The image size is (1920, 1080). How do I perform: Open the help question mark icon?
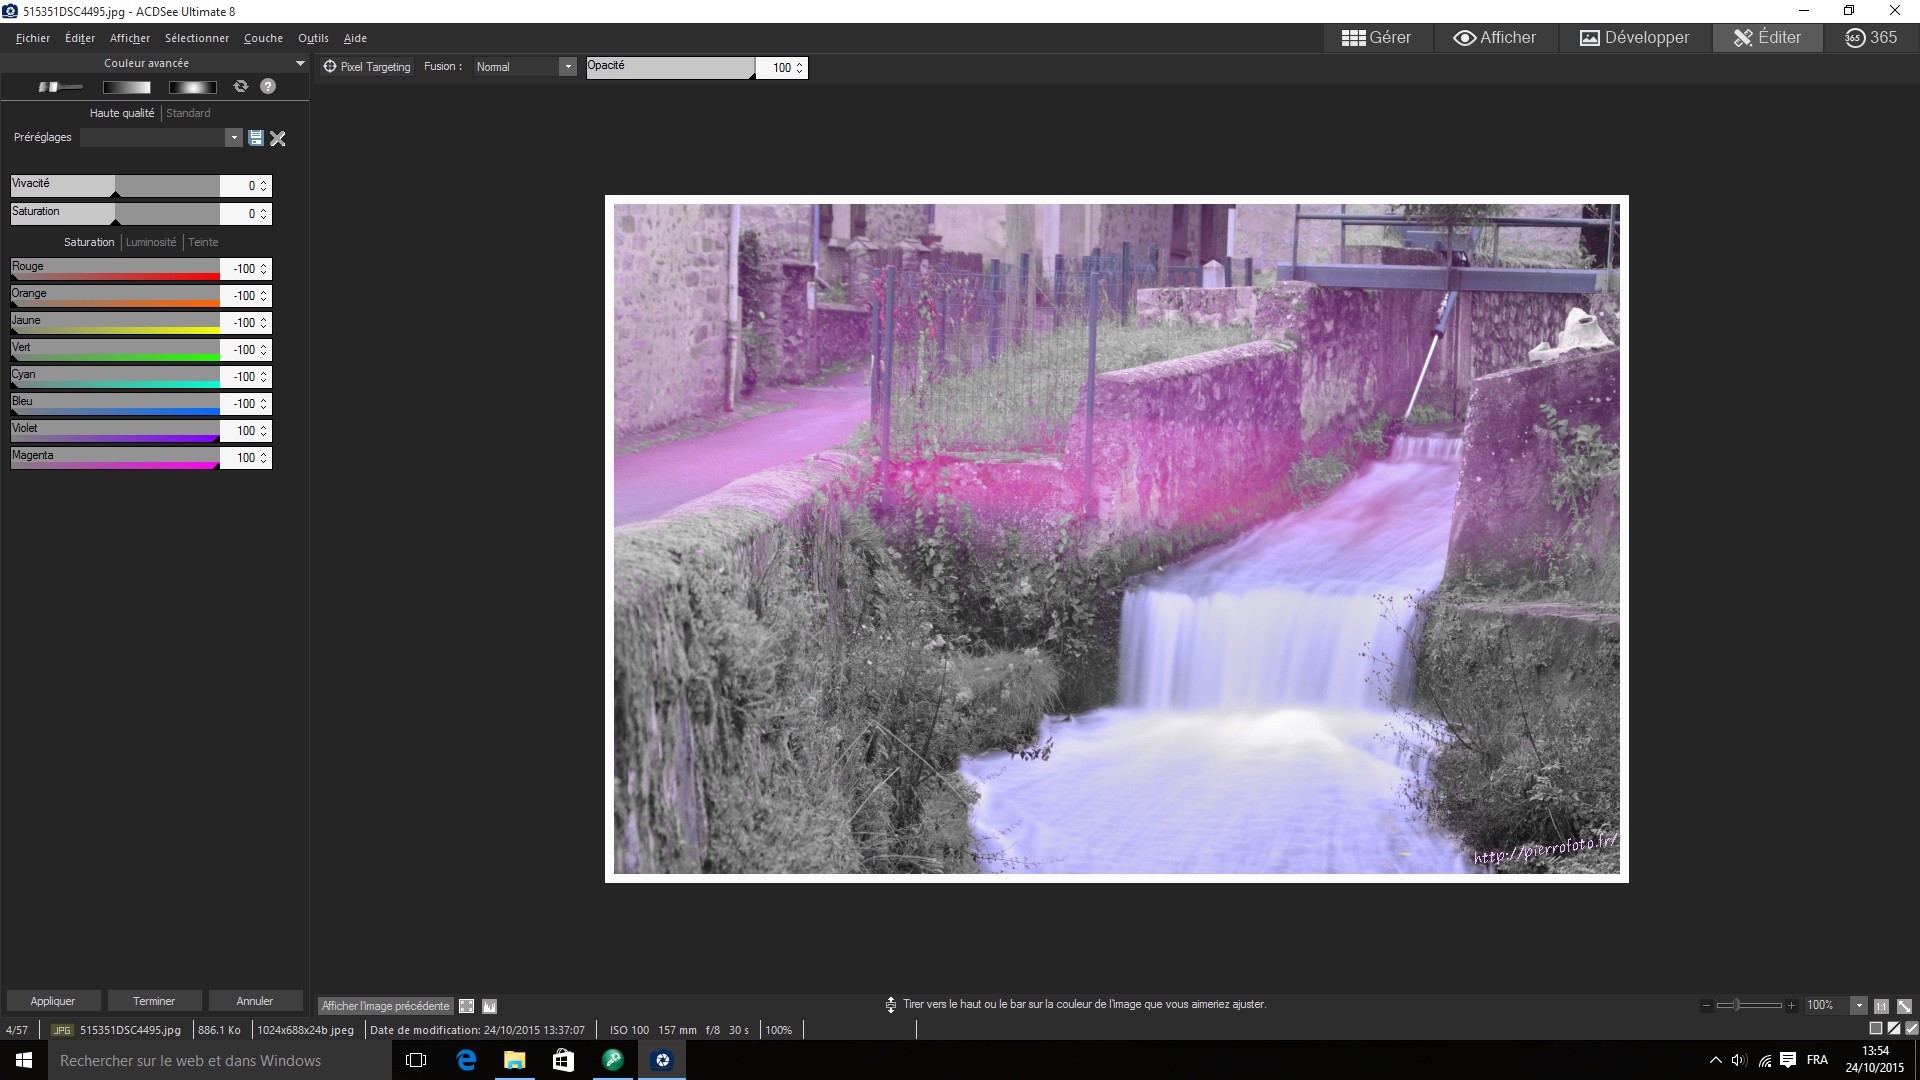268,87
